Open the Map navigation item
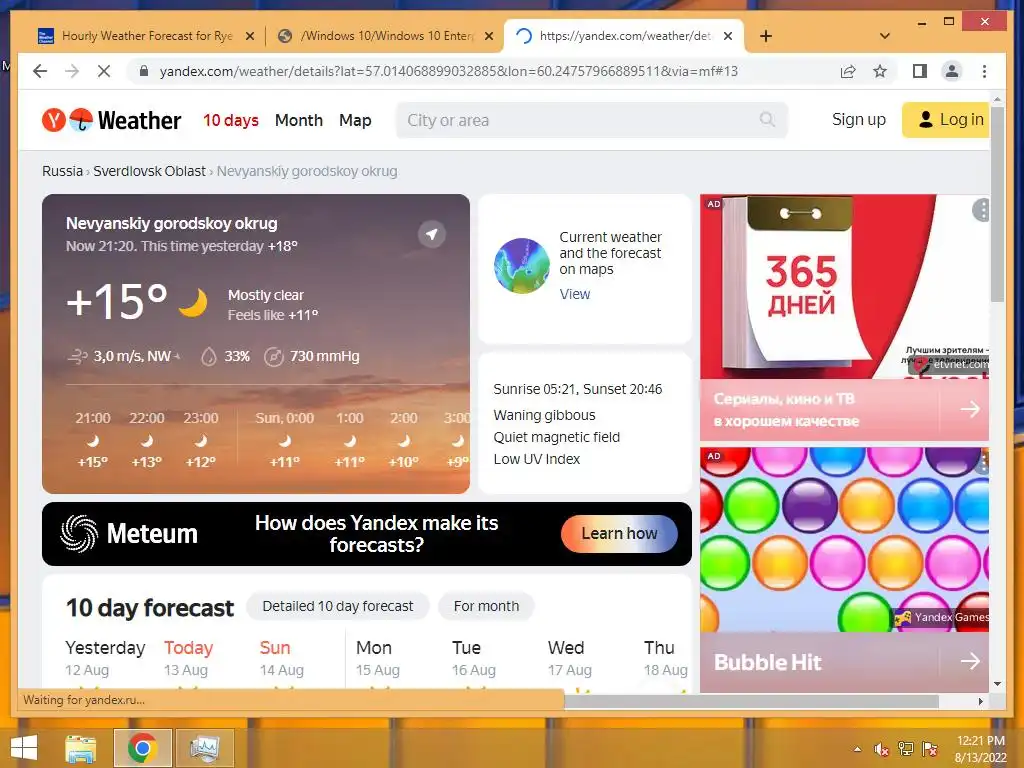 pyautogui.click(x=355, y=120)
